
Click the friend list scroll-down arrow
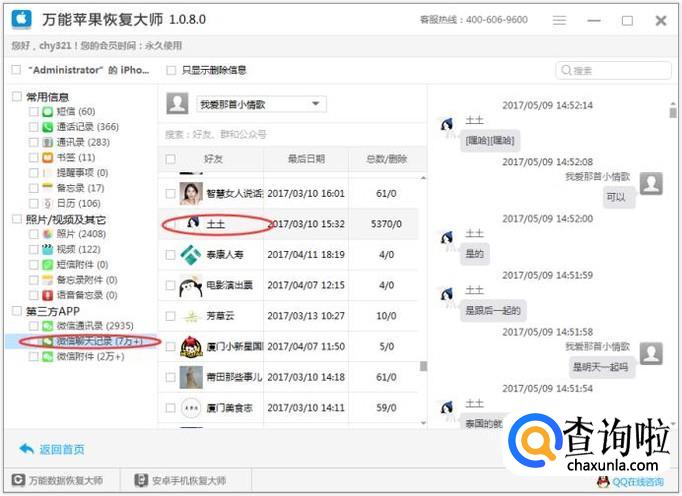coord(423,423)
